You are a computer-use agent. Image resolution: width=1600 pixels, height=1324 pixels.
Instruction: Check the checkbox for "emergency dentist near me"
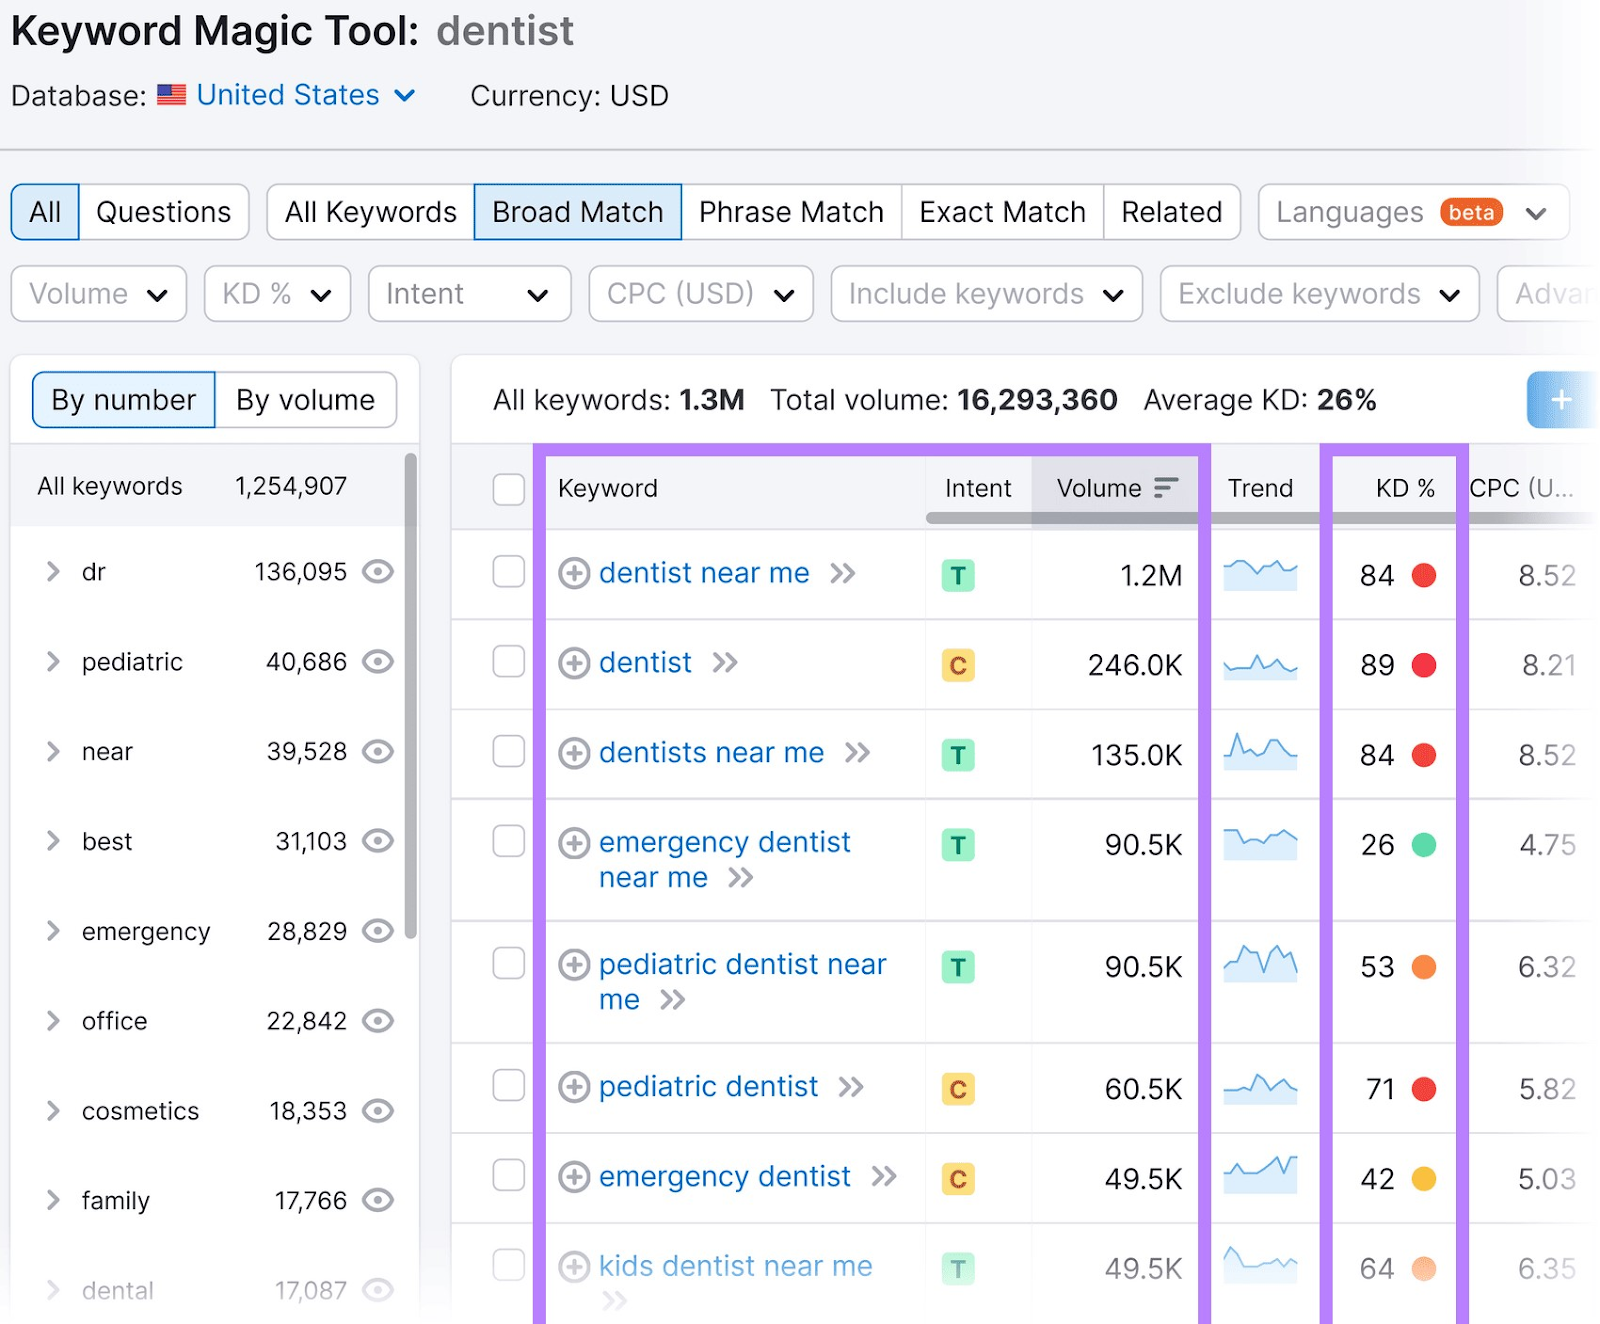click(509, 841)
